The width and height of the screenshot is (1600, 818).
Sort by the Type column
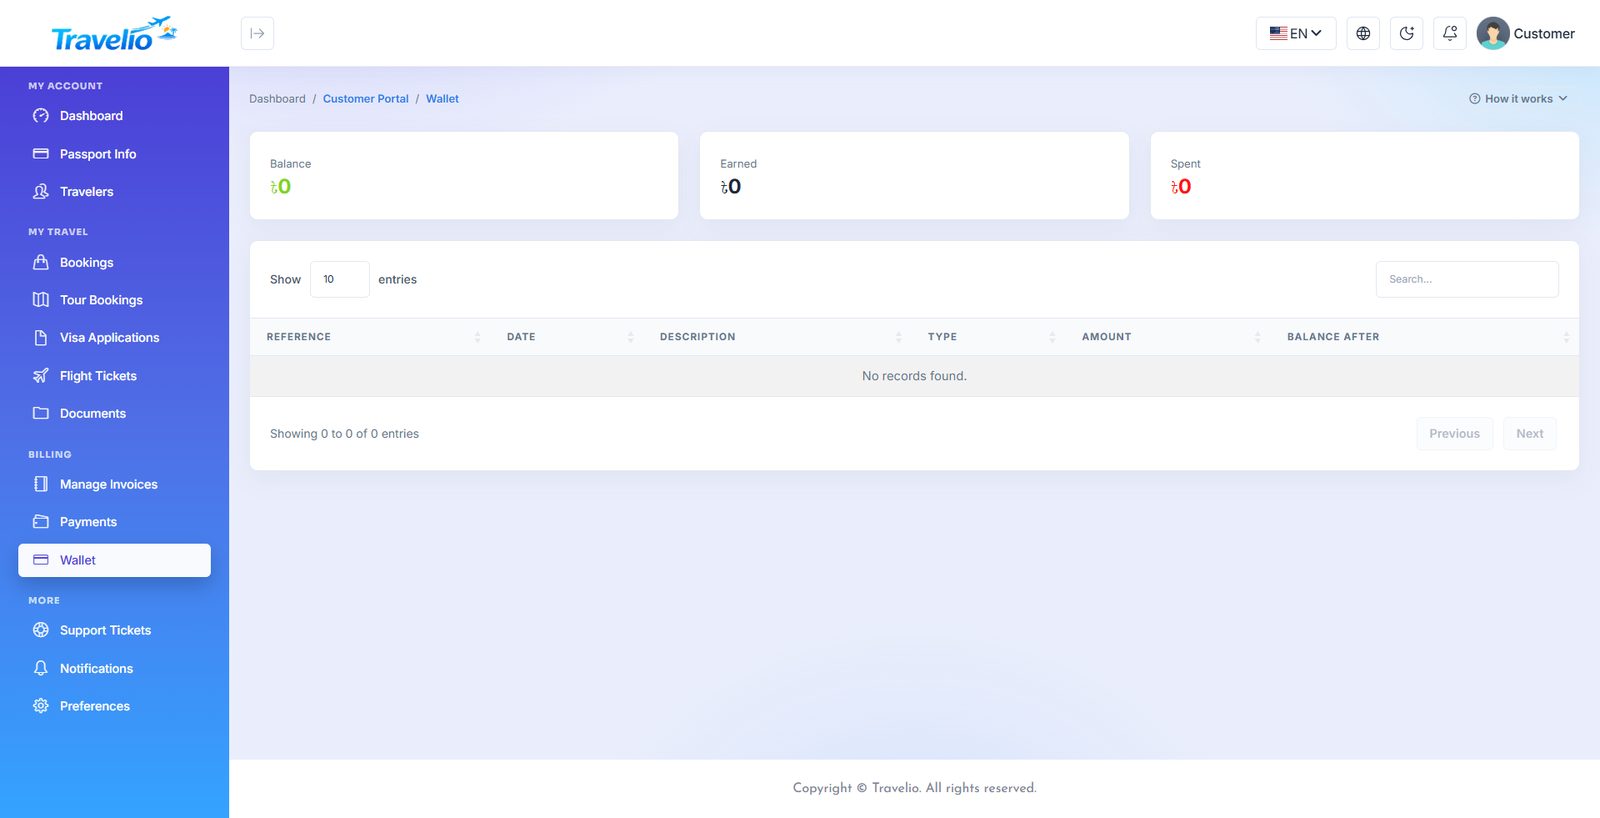989,337
